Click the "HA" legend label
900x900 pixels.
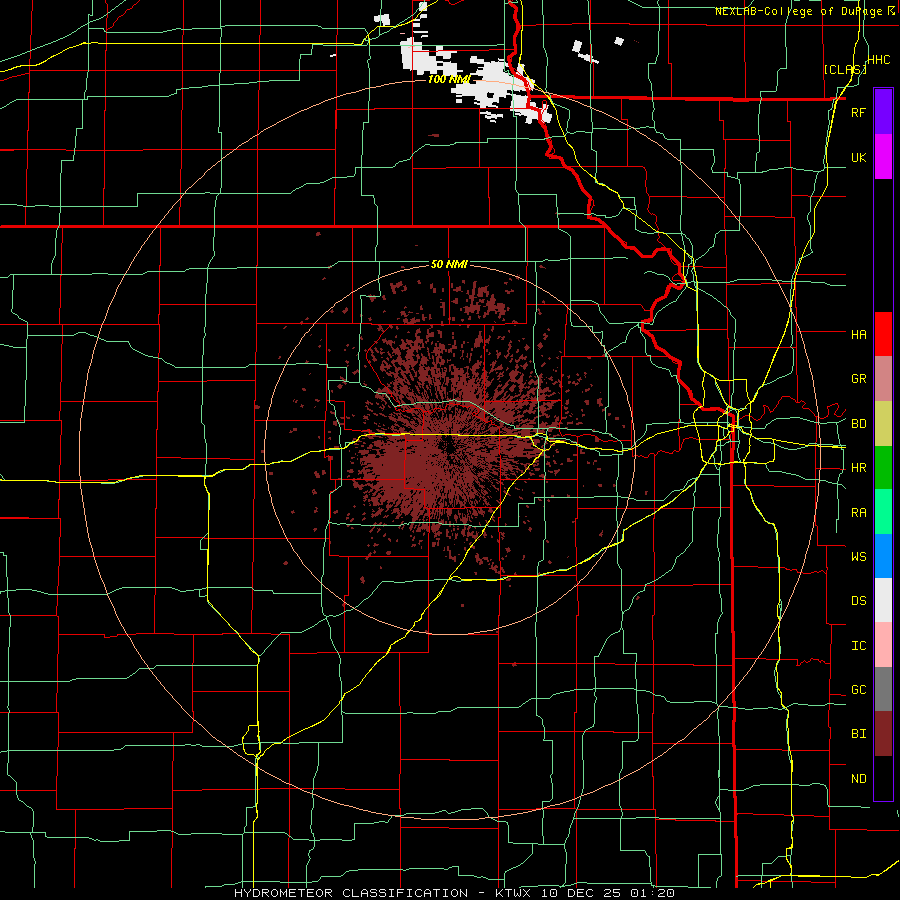point(858,334)
